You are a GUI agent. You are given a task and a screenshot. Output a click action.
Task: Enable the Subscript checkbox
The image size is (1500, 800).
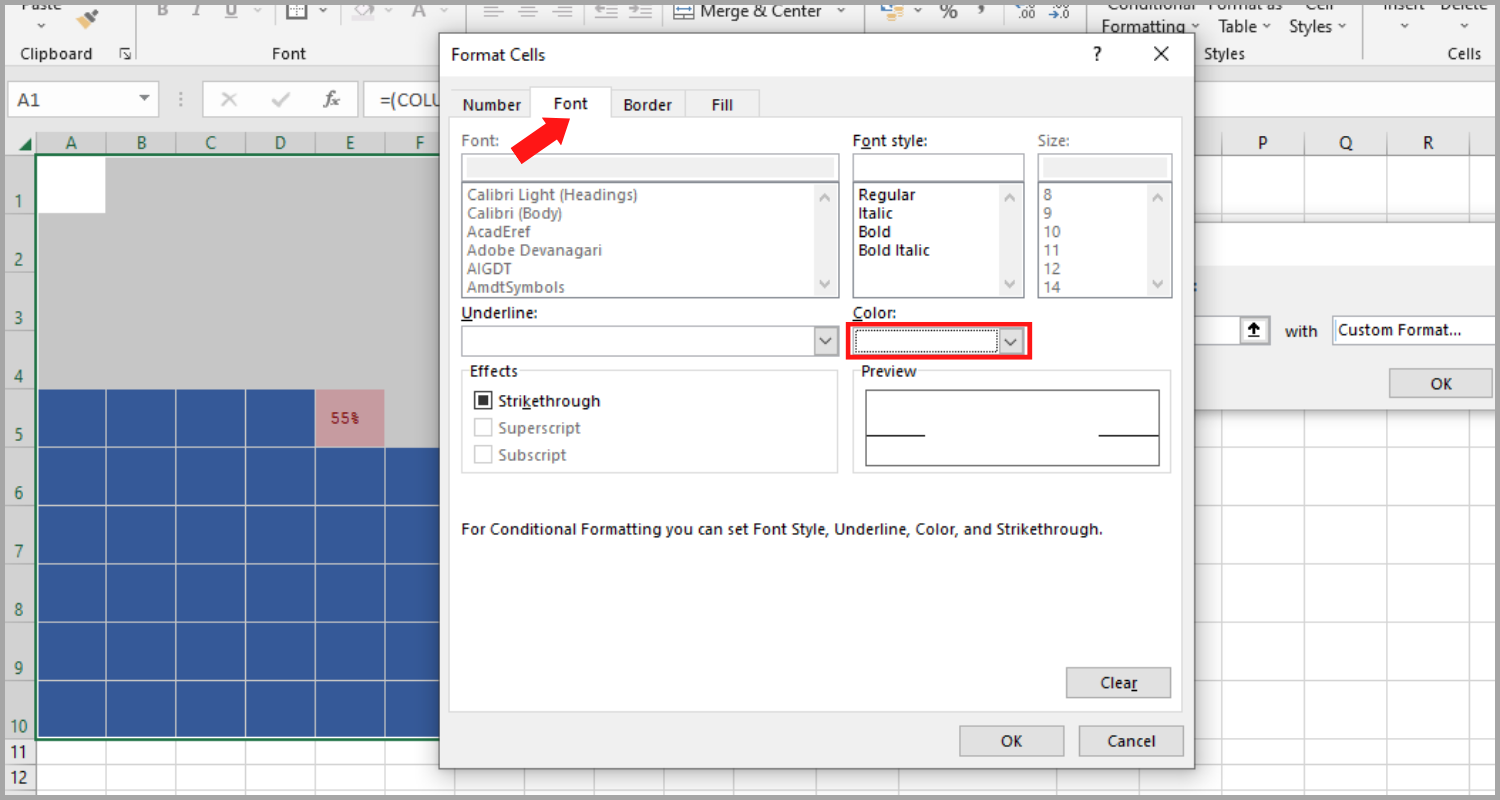click(x=483, y=455)
